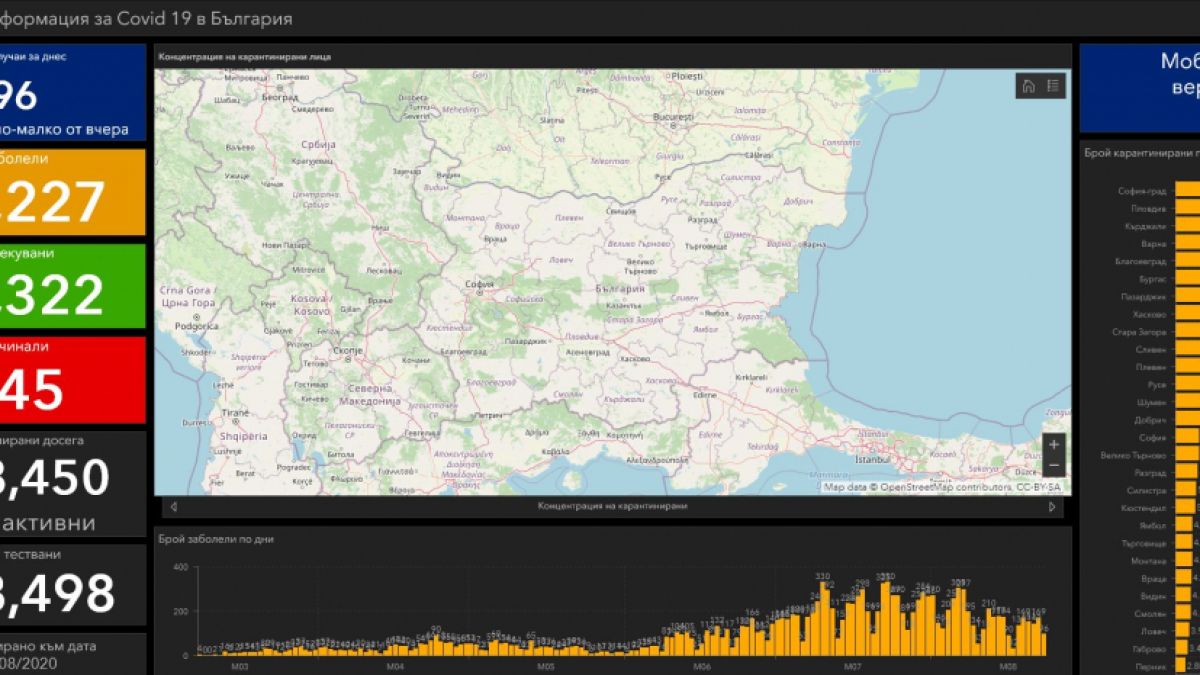Image resolution: width=1200 pixels, height=675 pixels.
Task: Open the map legend list icon
Action: click(x=1053, y=86)
